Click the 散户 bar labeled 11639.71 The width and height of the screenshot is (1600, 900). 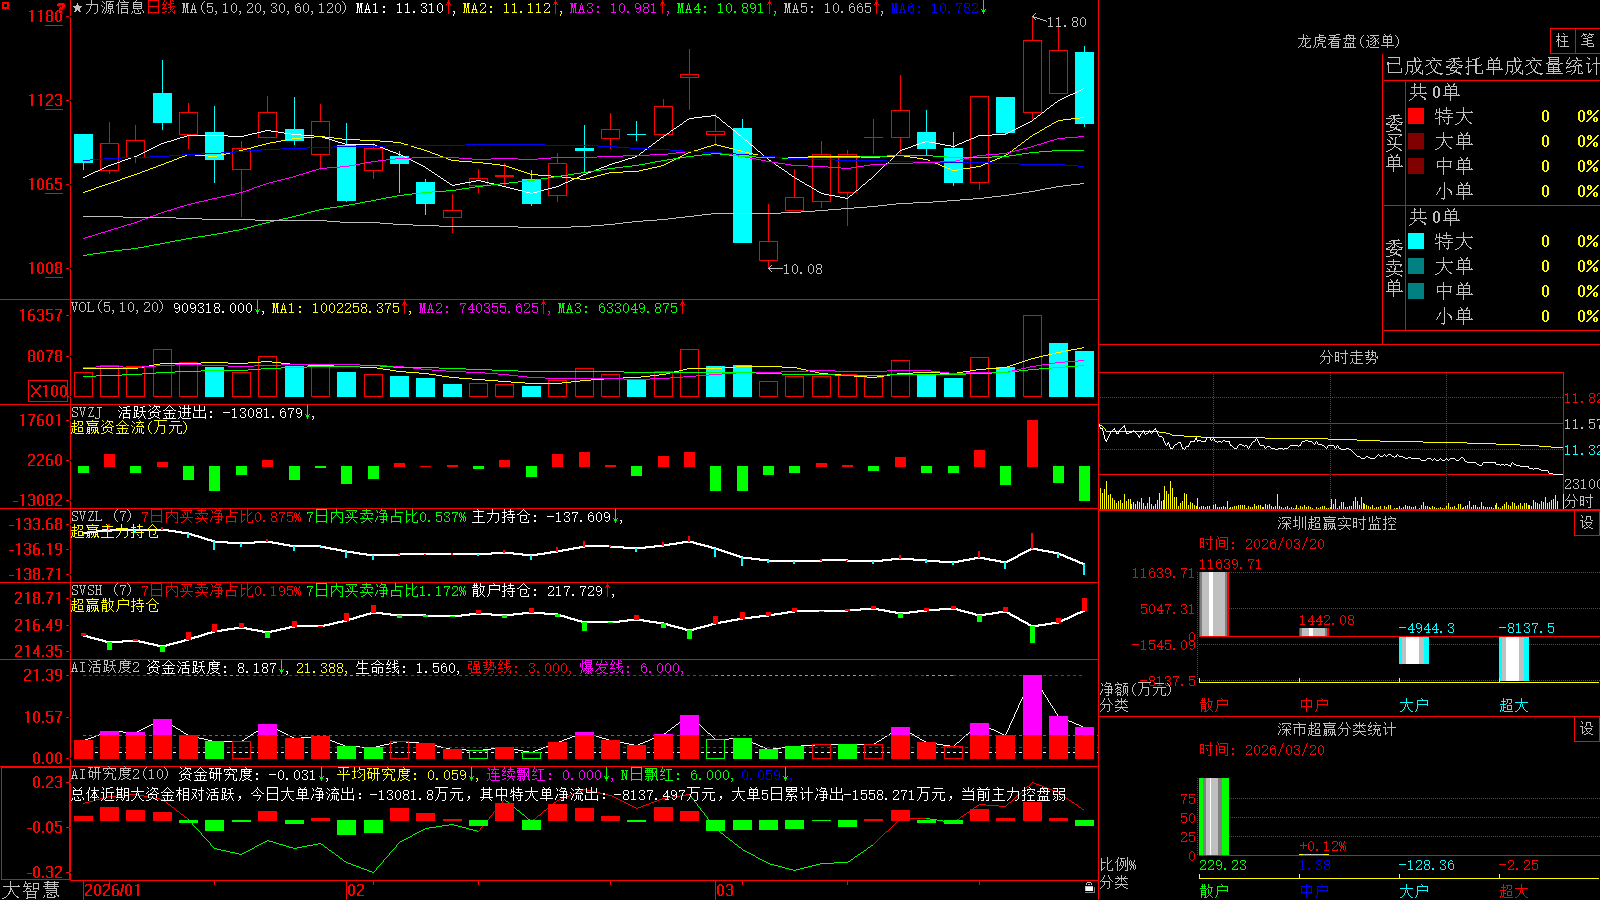pyautogui.click(x=1214, y=604)
